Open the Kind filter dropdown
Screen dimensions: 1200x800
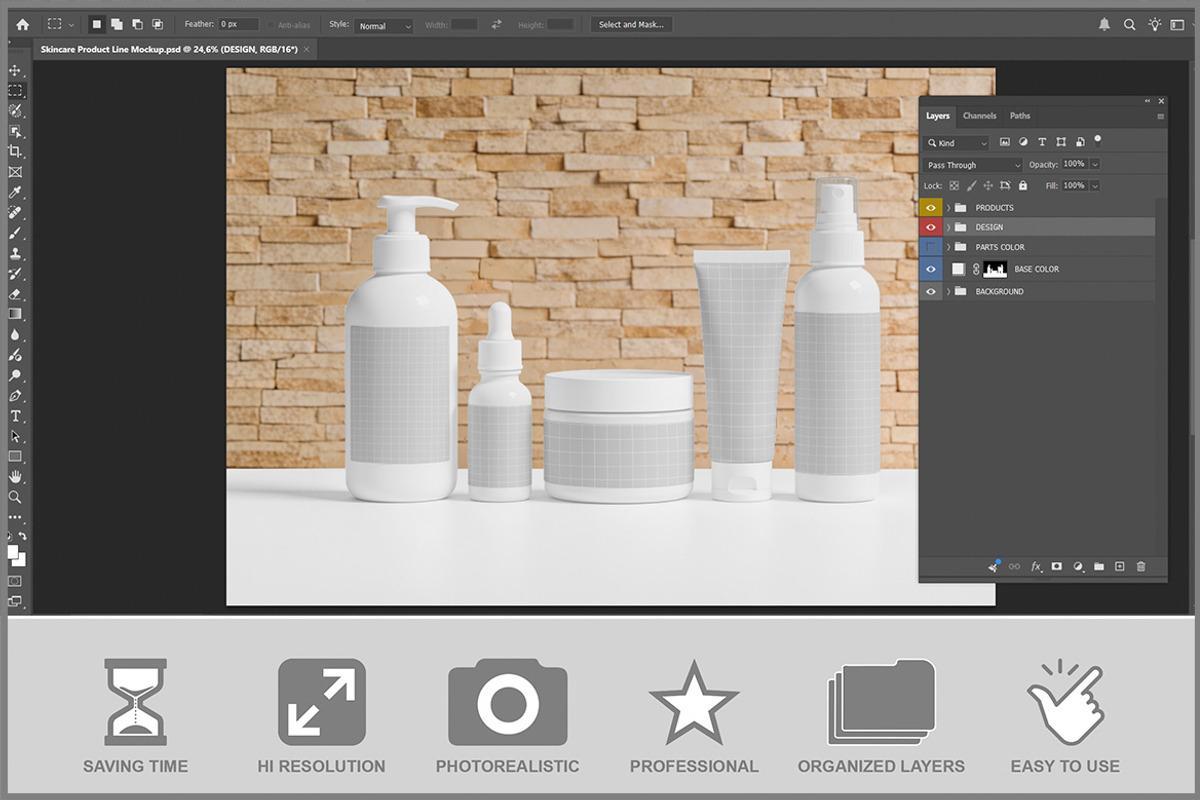(x=957, y=143)
